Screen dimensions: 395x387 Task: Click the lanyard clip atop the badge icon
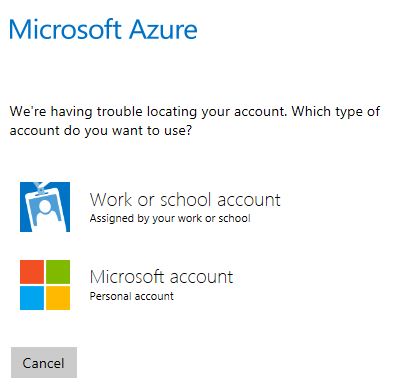[41, 189]
